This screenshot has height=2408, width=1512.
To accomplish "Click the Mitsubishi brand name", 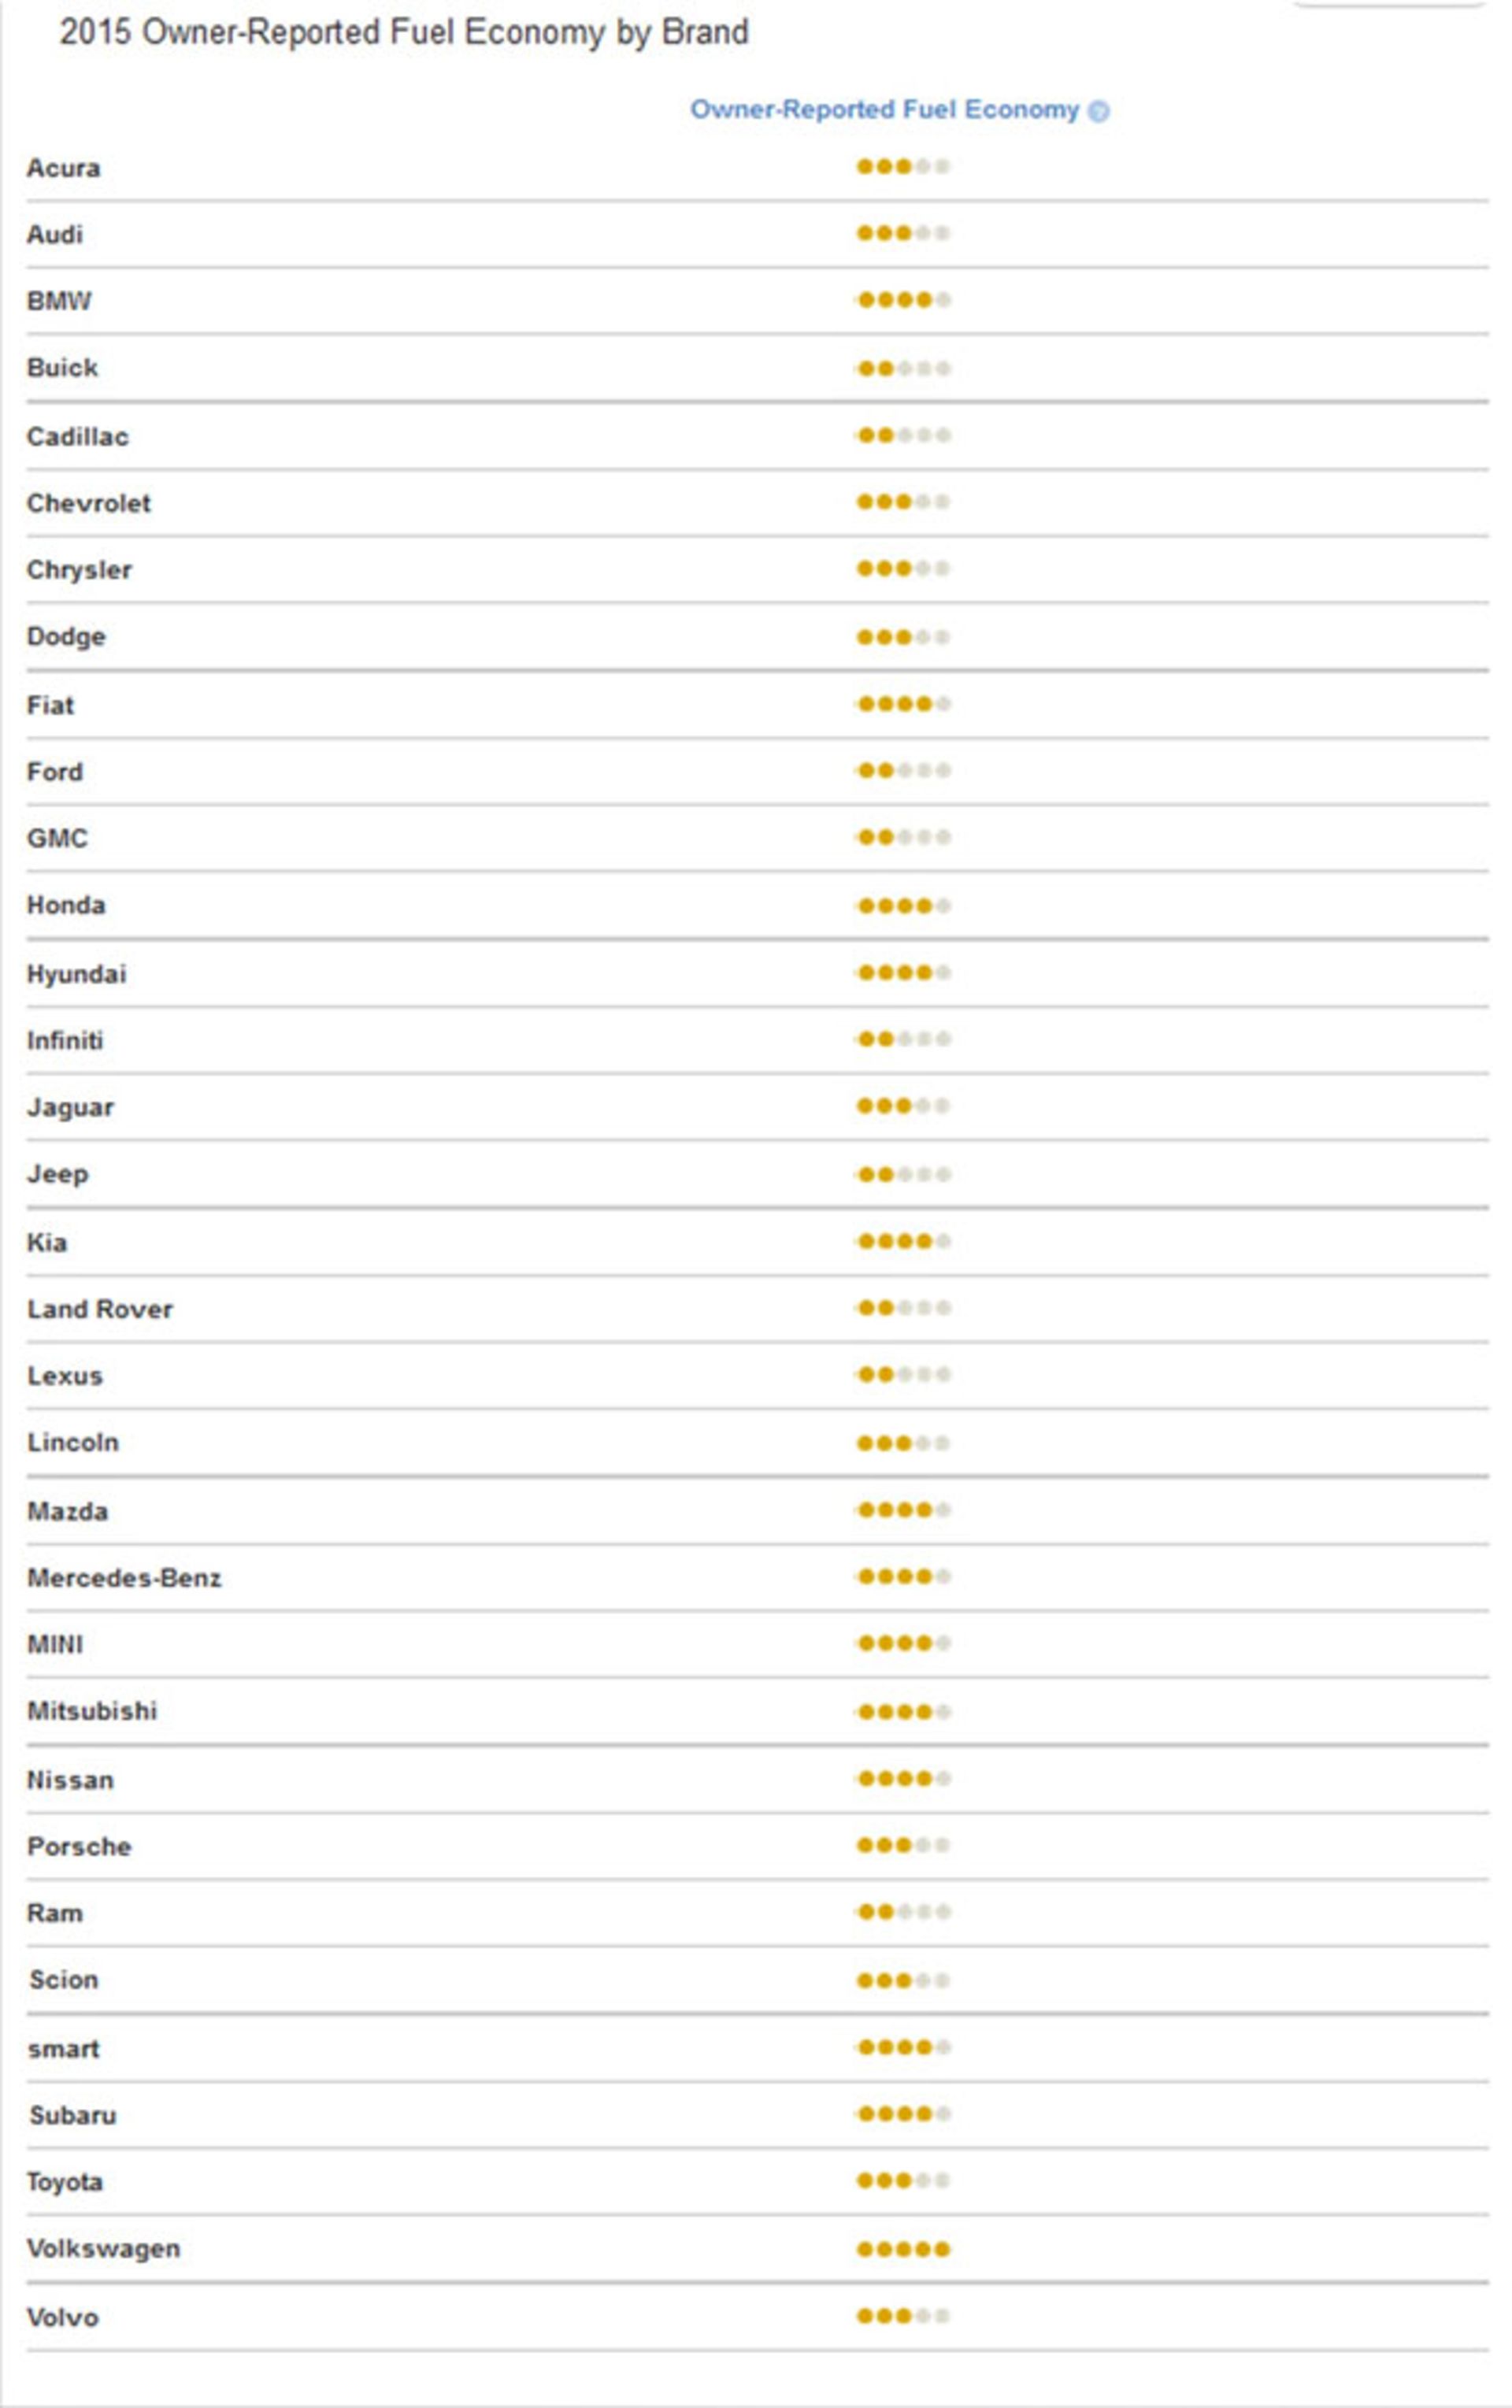I will (x=92, y=1711).
